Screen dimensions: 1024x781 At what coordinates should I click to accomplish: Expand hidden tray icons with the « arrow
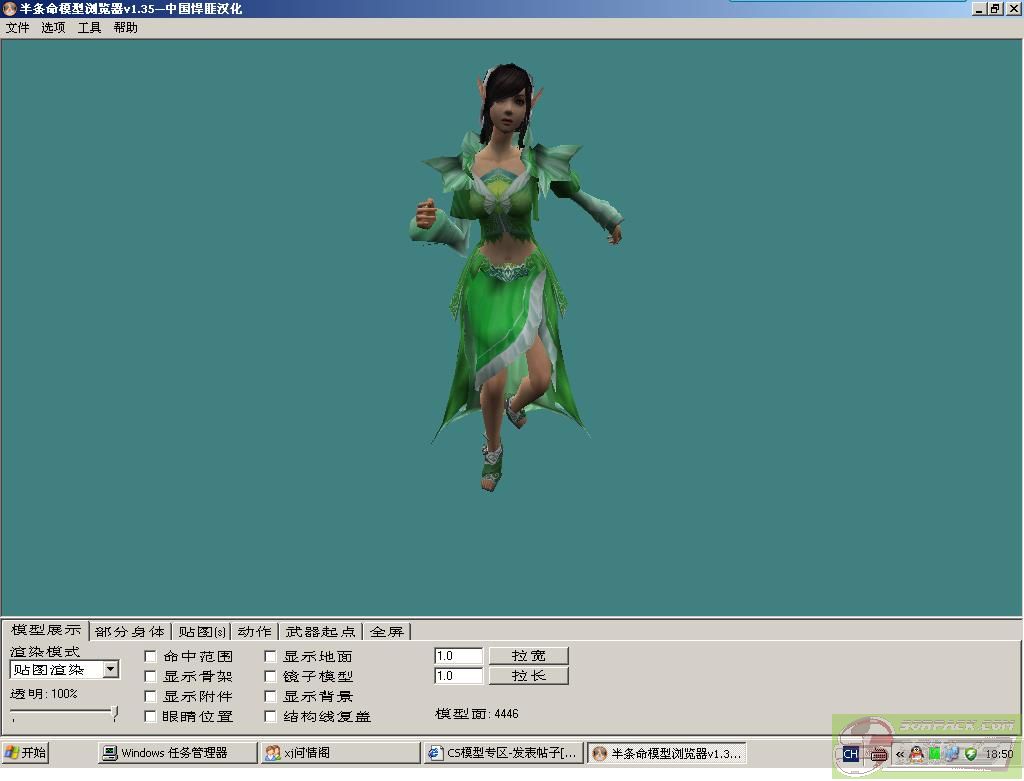900,754
